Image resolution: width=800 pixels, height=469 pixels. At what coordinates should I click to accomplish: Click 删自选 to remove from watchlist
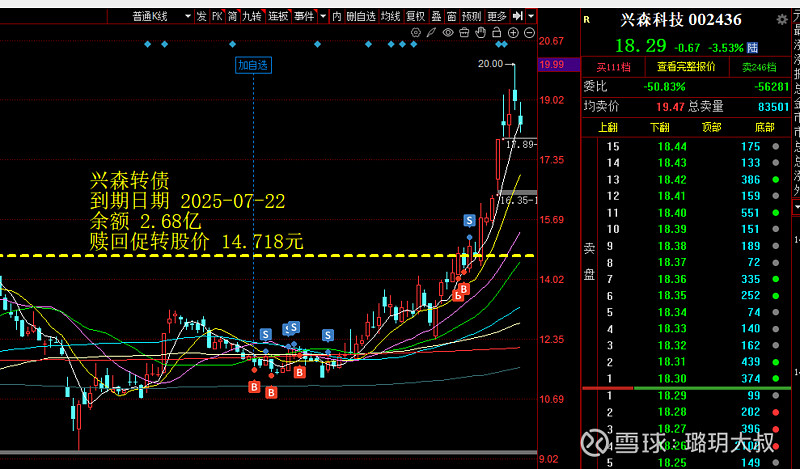click(x=361, y=16)
